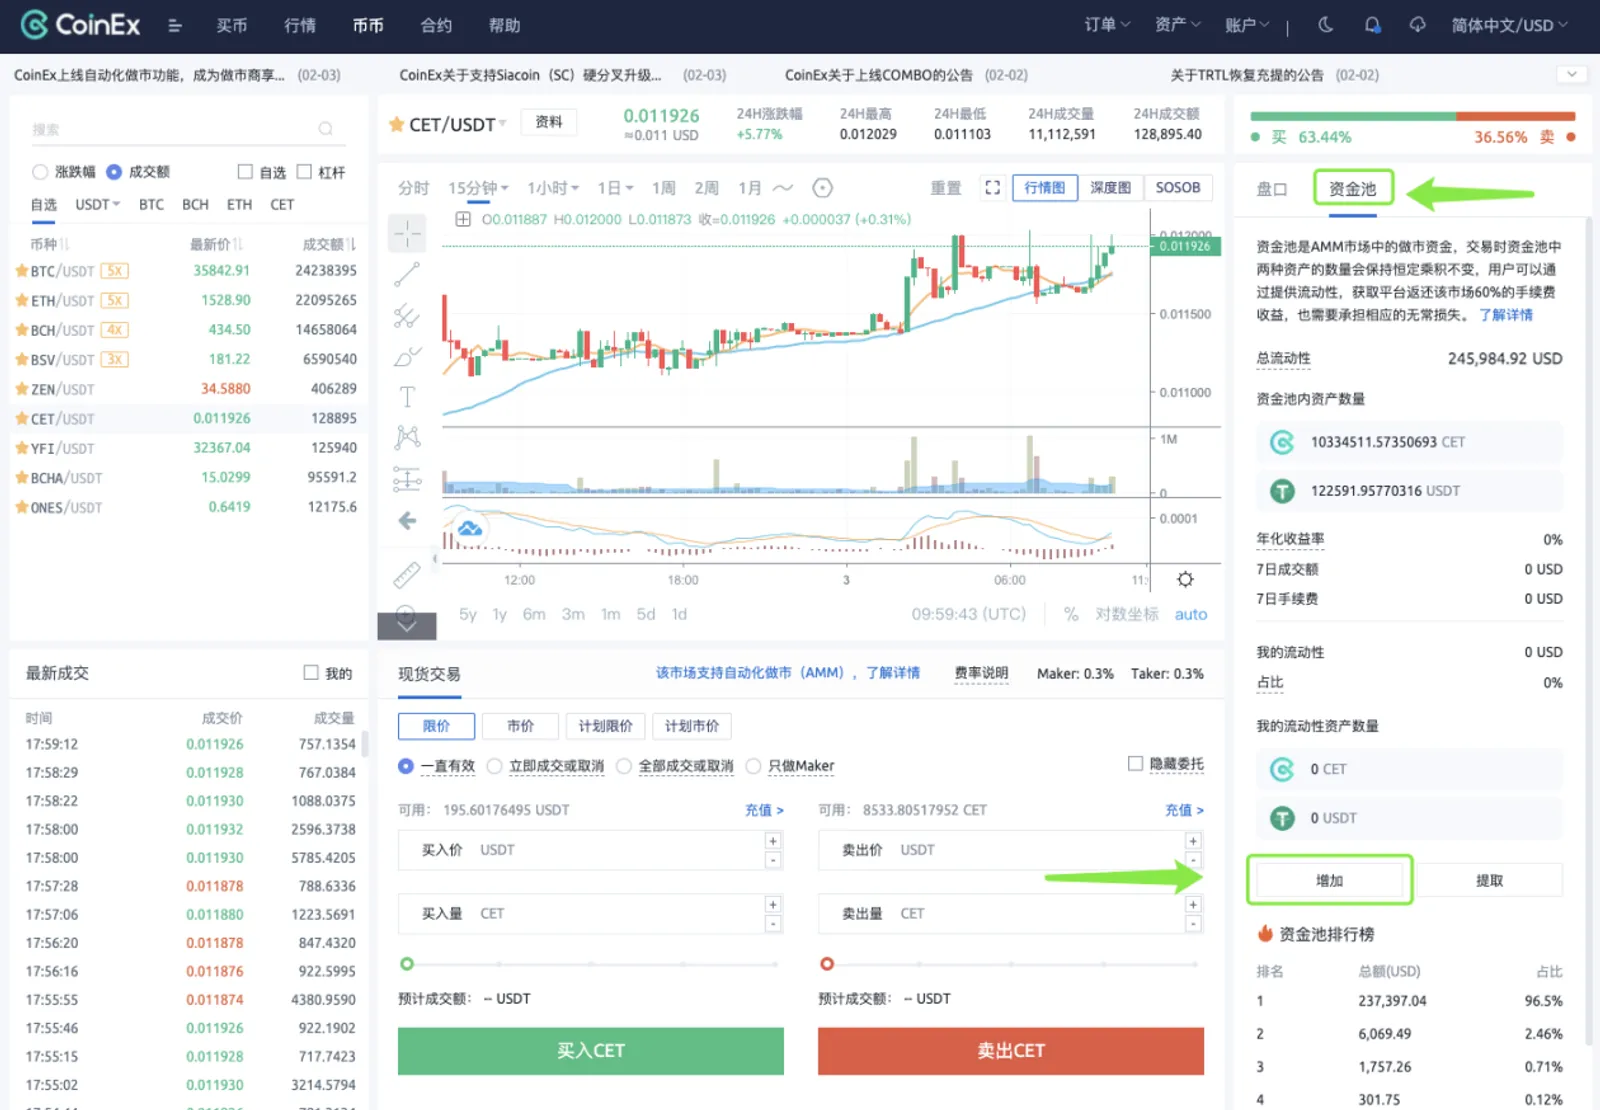Expand announcements bar chevron
This screenshot has width=1600, height=1110.
(x=1572, y=75)
